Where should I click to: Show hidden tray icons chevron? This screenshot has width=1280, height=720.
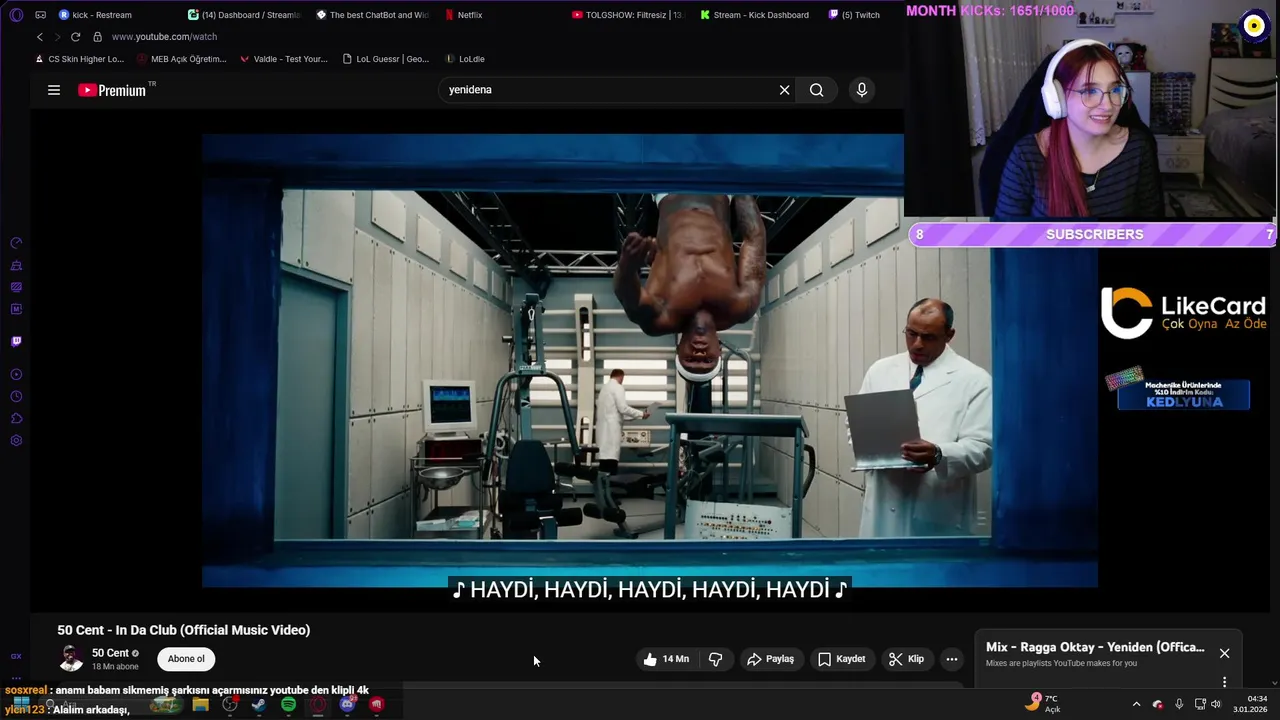[x=1136, y=704]
